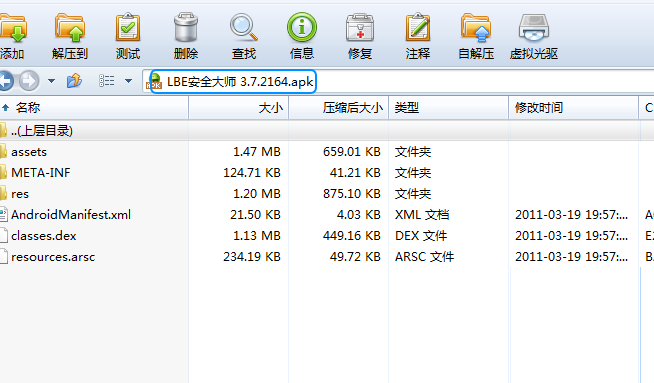Open the 虚拟光驱 (Virtual drive) tool
Screen dimensions: 654x383
pyautogui.click(x=533, y=28)
